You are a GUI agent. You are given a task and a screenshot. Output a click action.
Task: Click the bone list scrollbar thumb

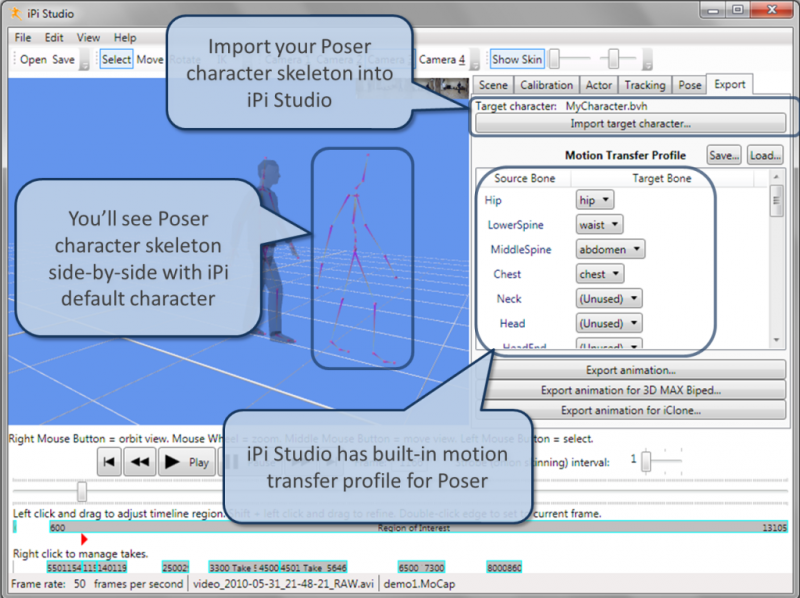tap(776, 201)
